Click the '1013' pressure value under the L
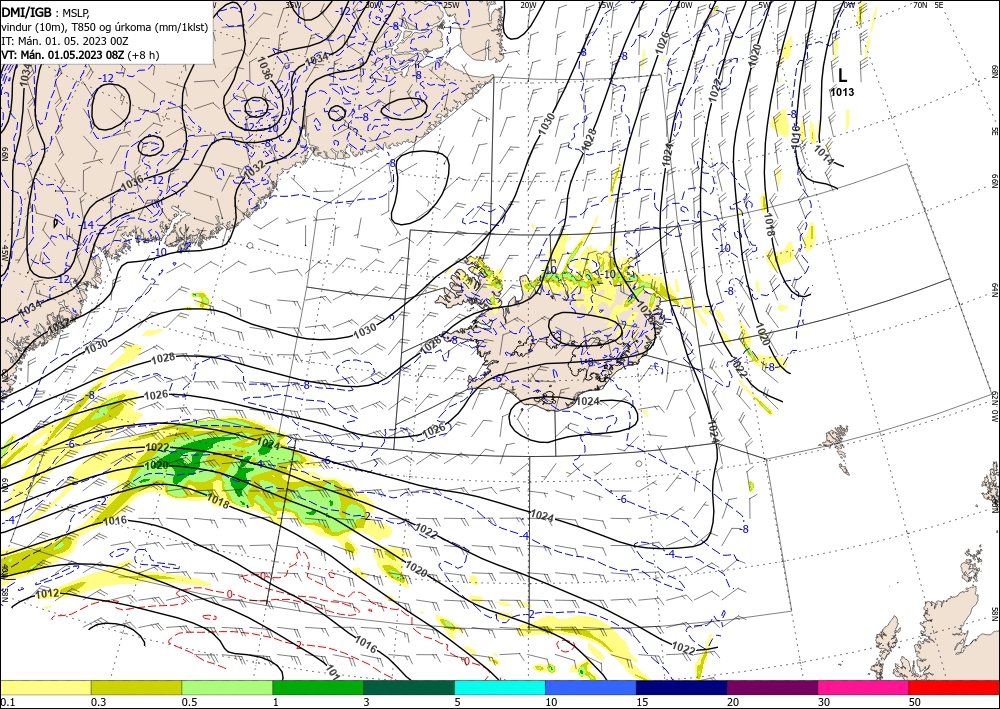This screenshot has height=709, width=1000. [842, 92]
